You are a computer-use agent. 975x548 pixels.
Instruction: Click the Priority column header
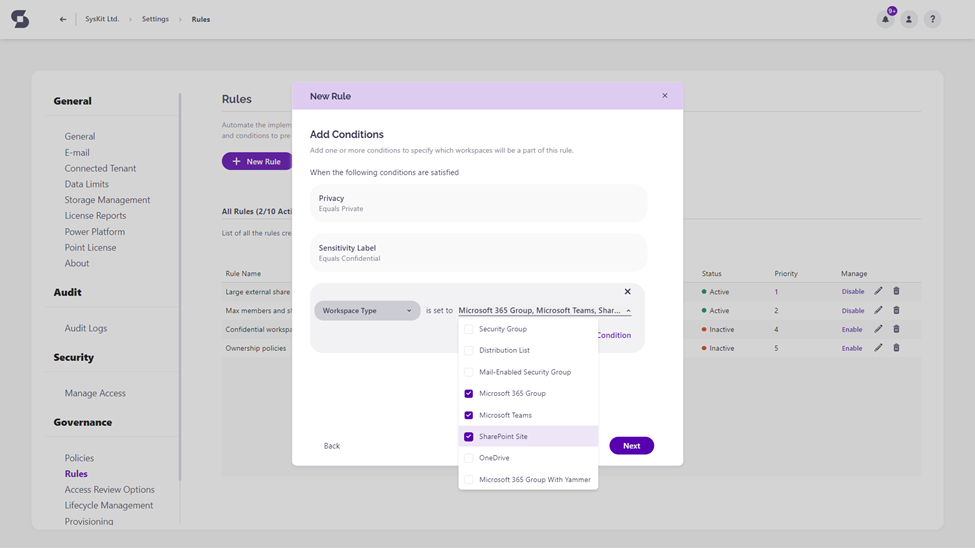tap(786, 274)
